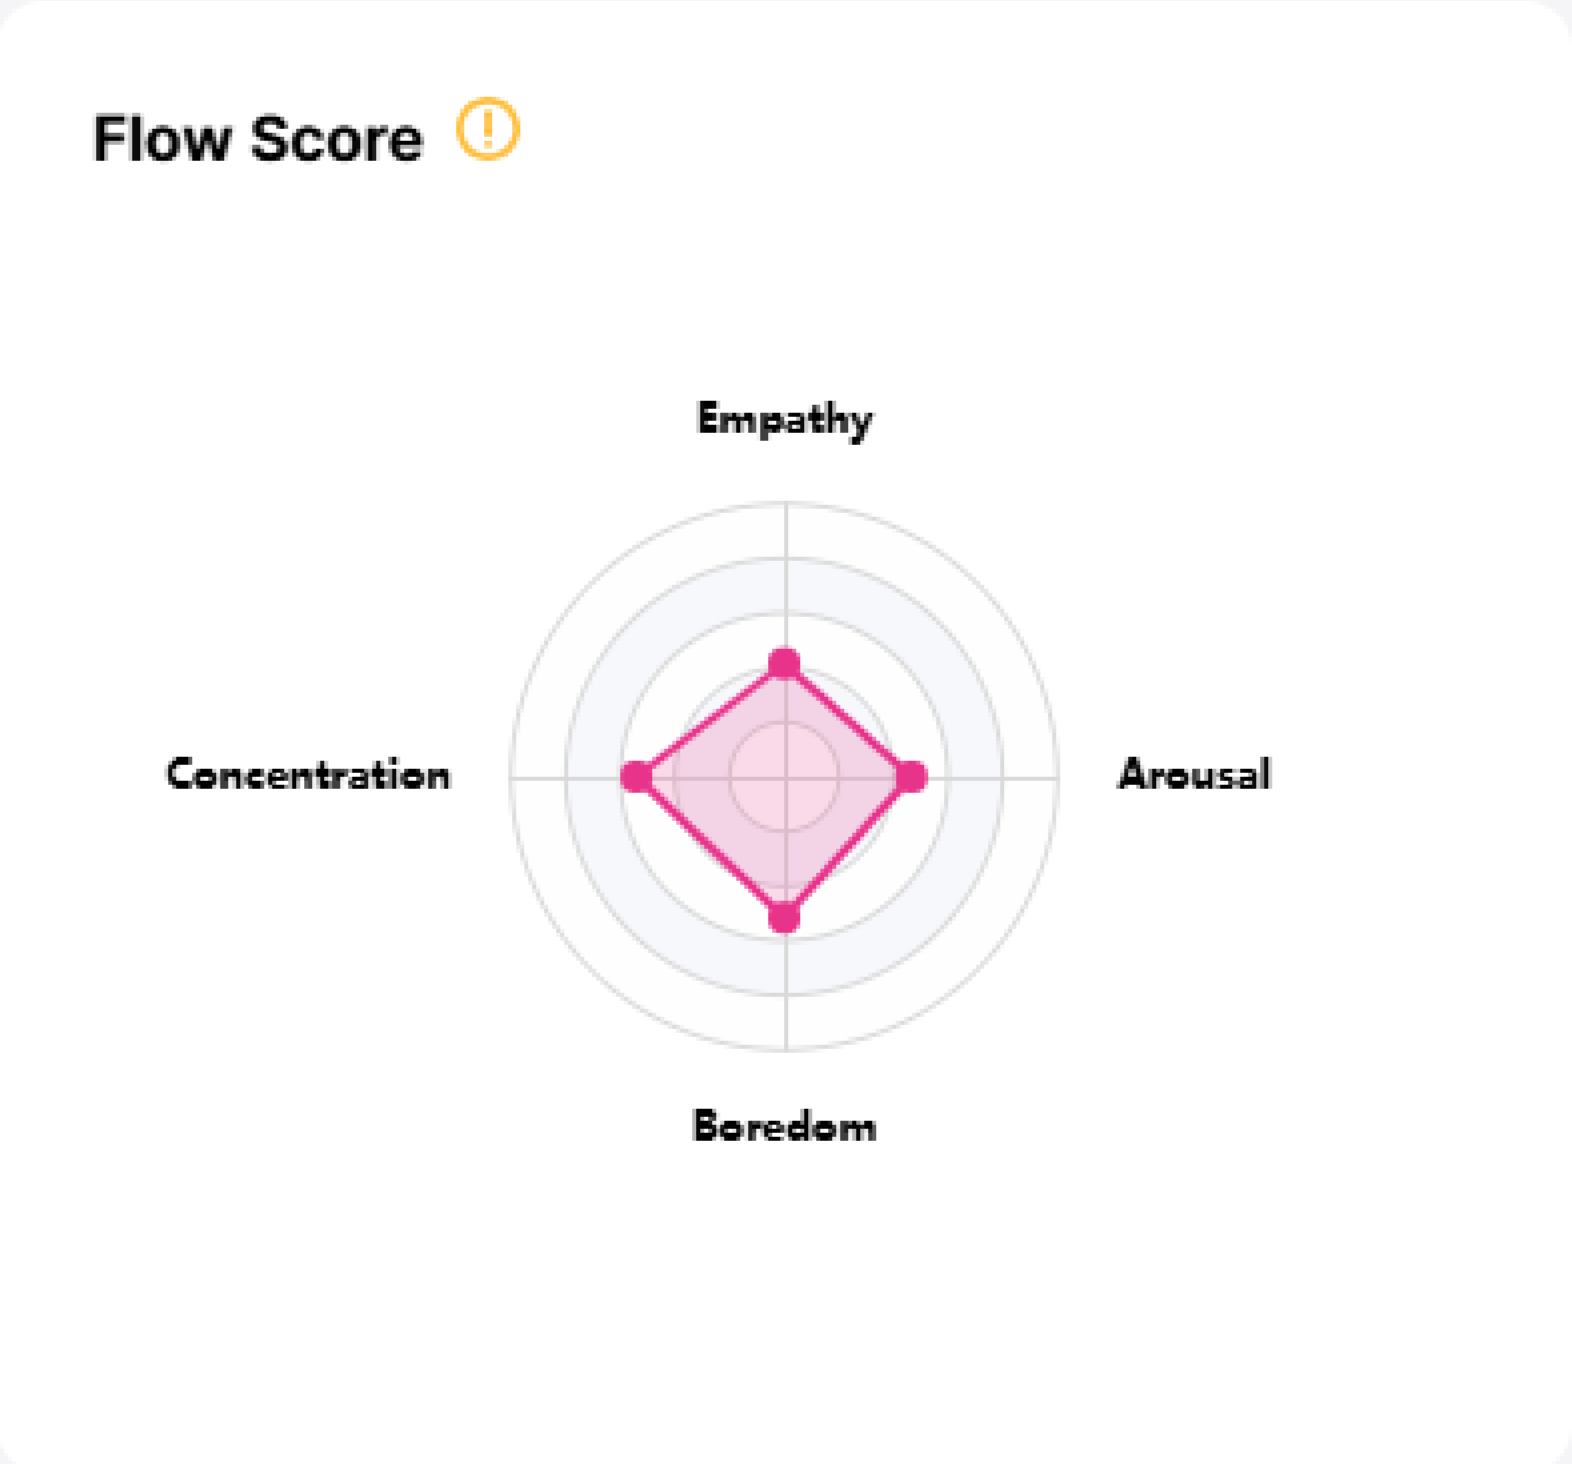Click the pink line between Boredom and Concentration
1572x1464 pixels.
tap(711, 846)
